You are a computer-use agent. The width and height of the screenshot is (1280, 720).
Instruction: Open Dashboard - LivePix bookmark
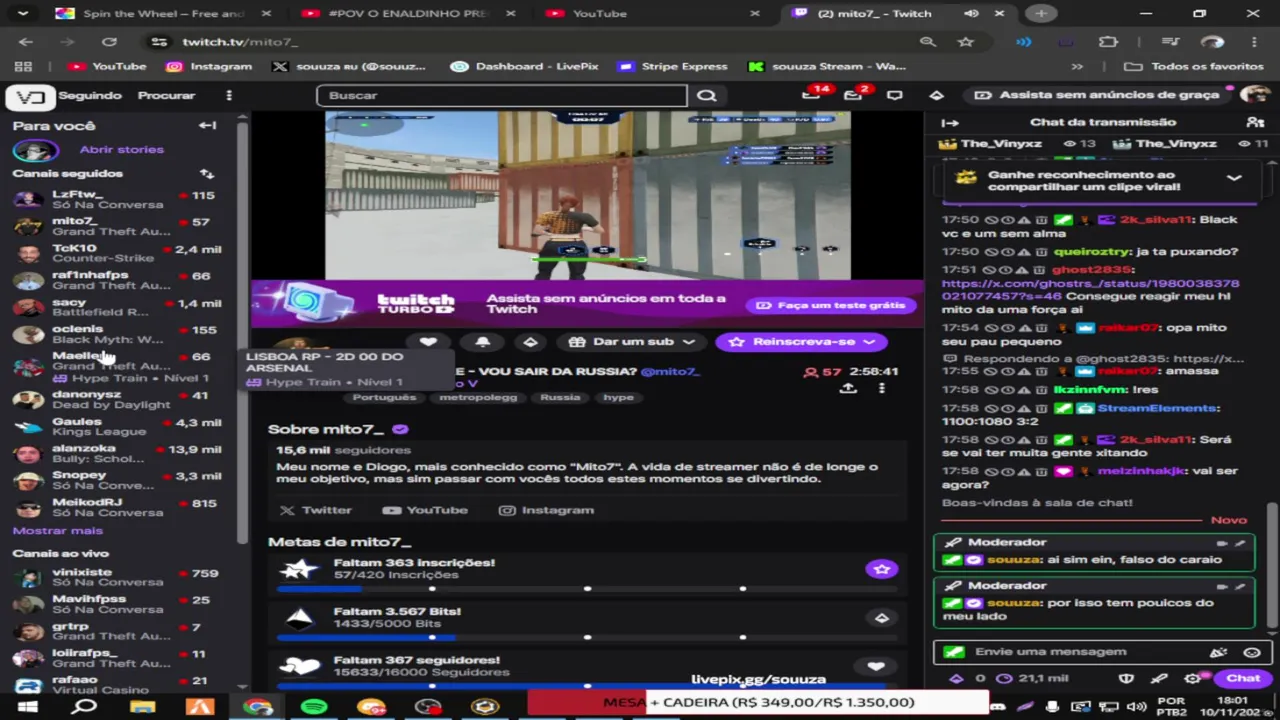click(x=524, y=67)
